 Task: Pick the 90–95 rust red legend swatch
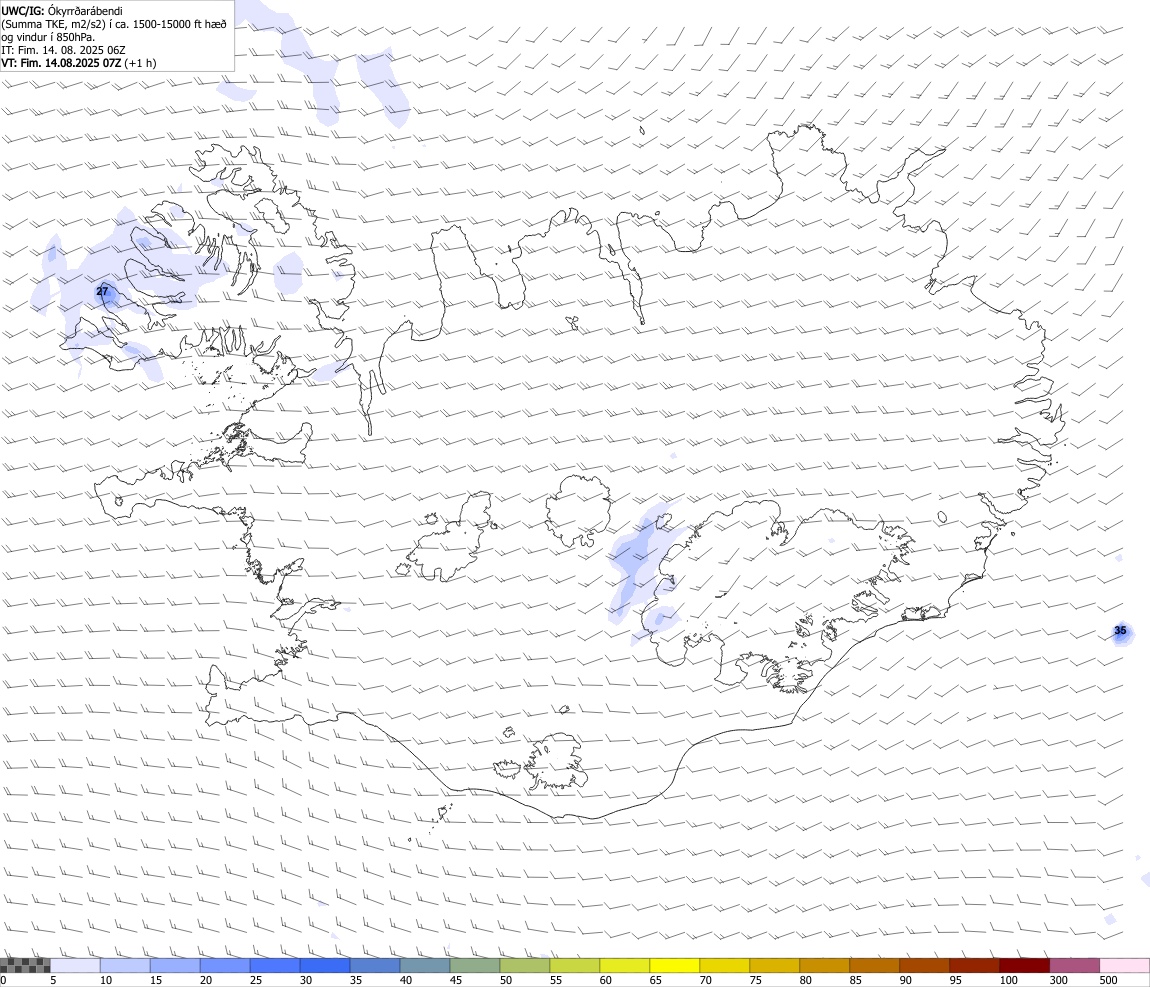[924, 965]
